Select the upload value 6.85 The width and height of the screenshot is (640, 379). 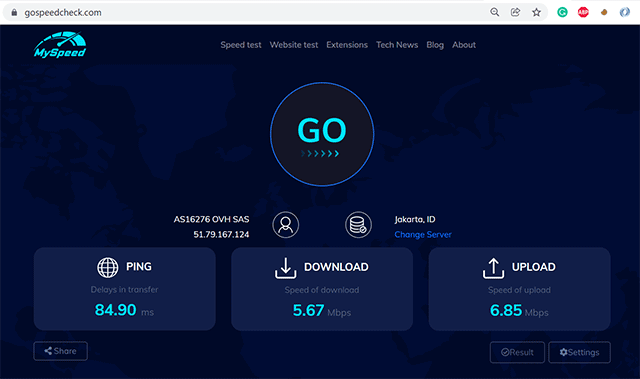tap(506, 310)
